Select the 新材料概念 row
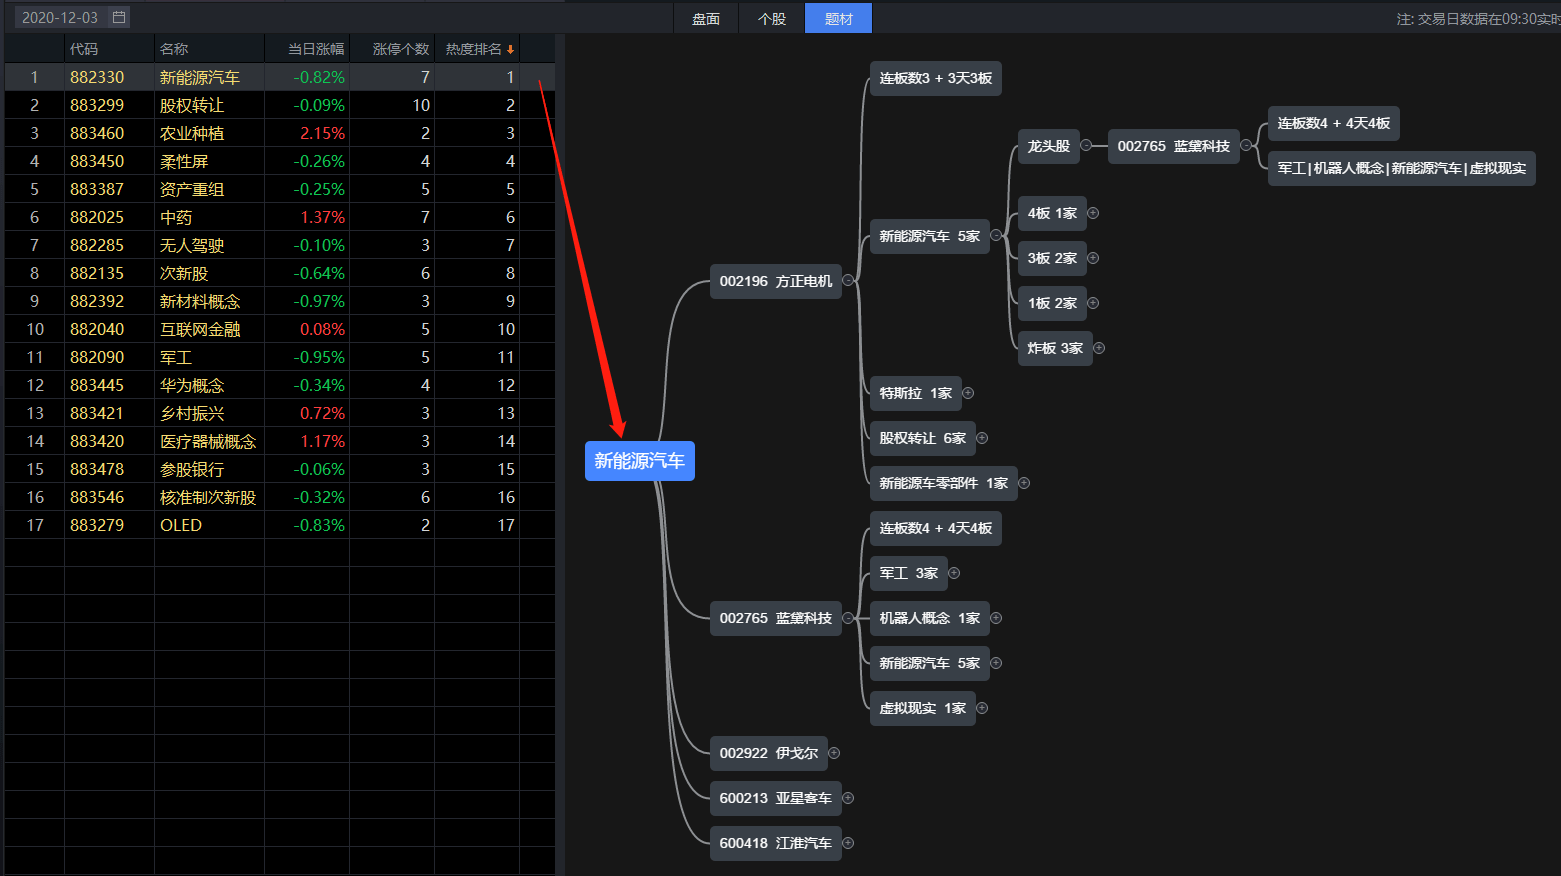The image size is (1561, 876). [279, 301]
